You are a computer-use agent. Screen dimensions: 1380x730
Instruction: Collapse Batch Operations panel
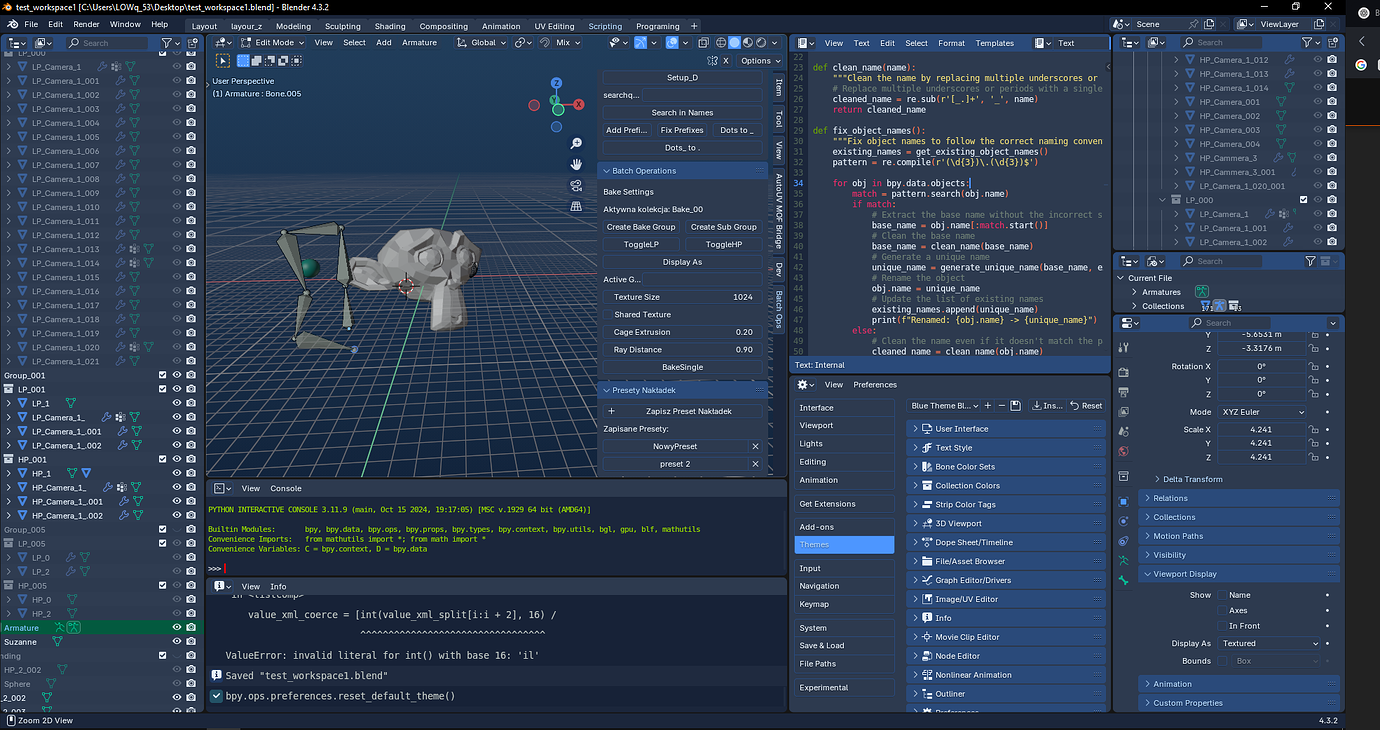click(682, 171)
